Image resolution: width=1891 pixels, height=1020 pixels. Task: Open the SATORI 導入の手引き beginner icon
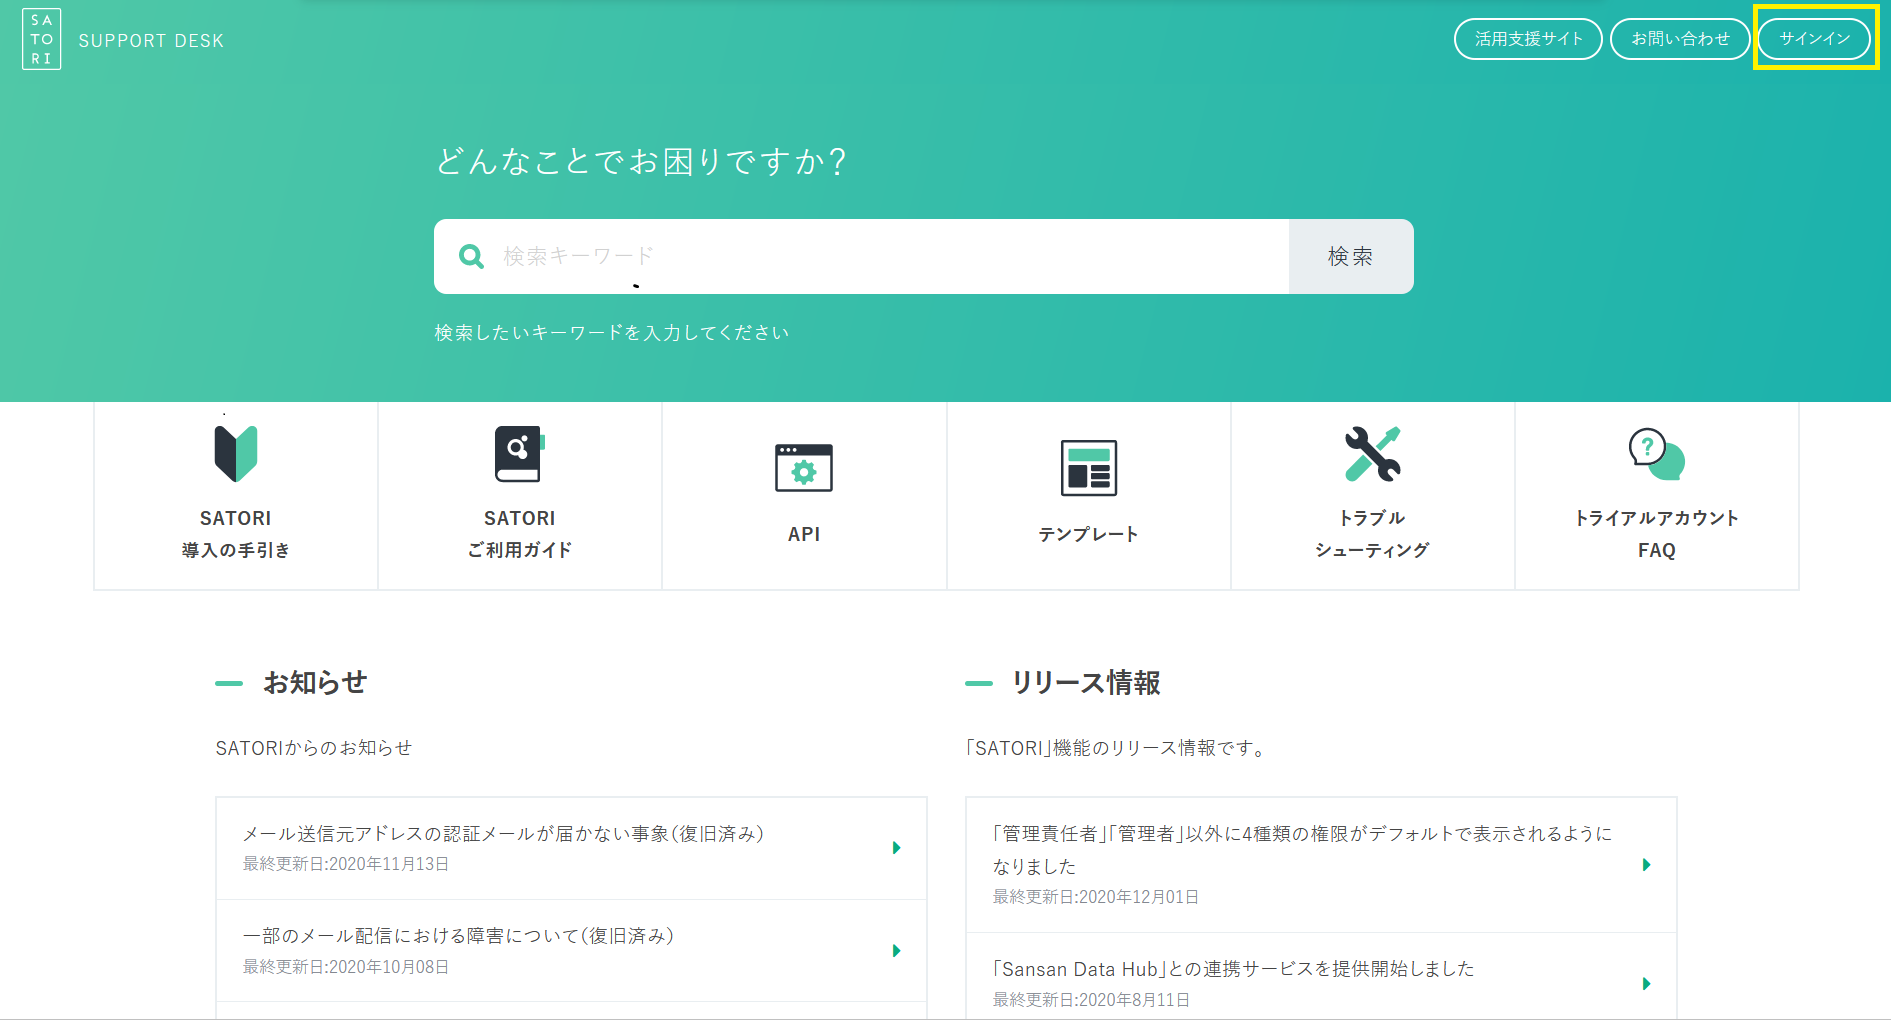(x=236, y=454)
